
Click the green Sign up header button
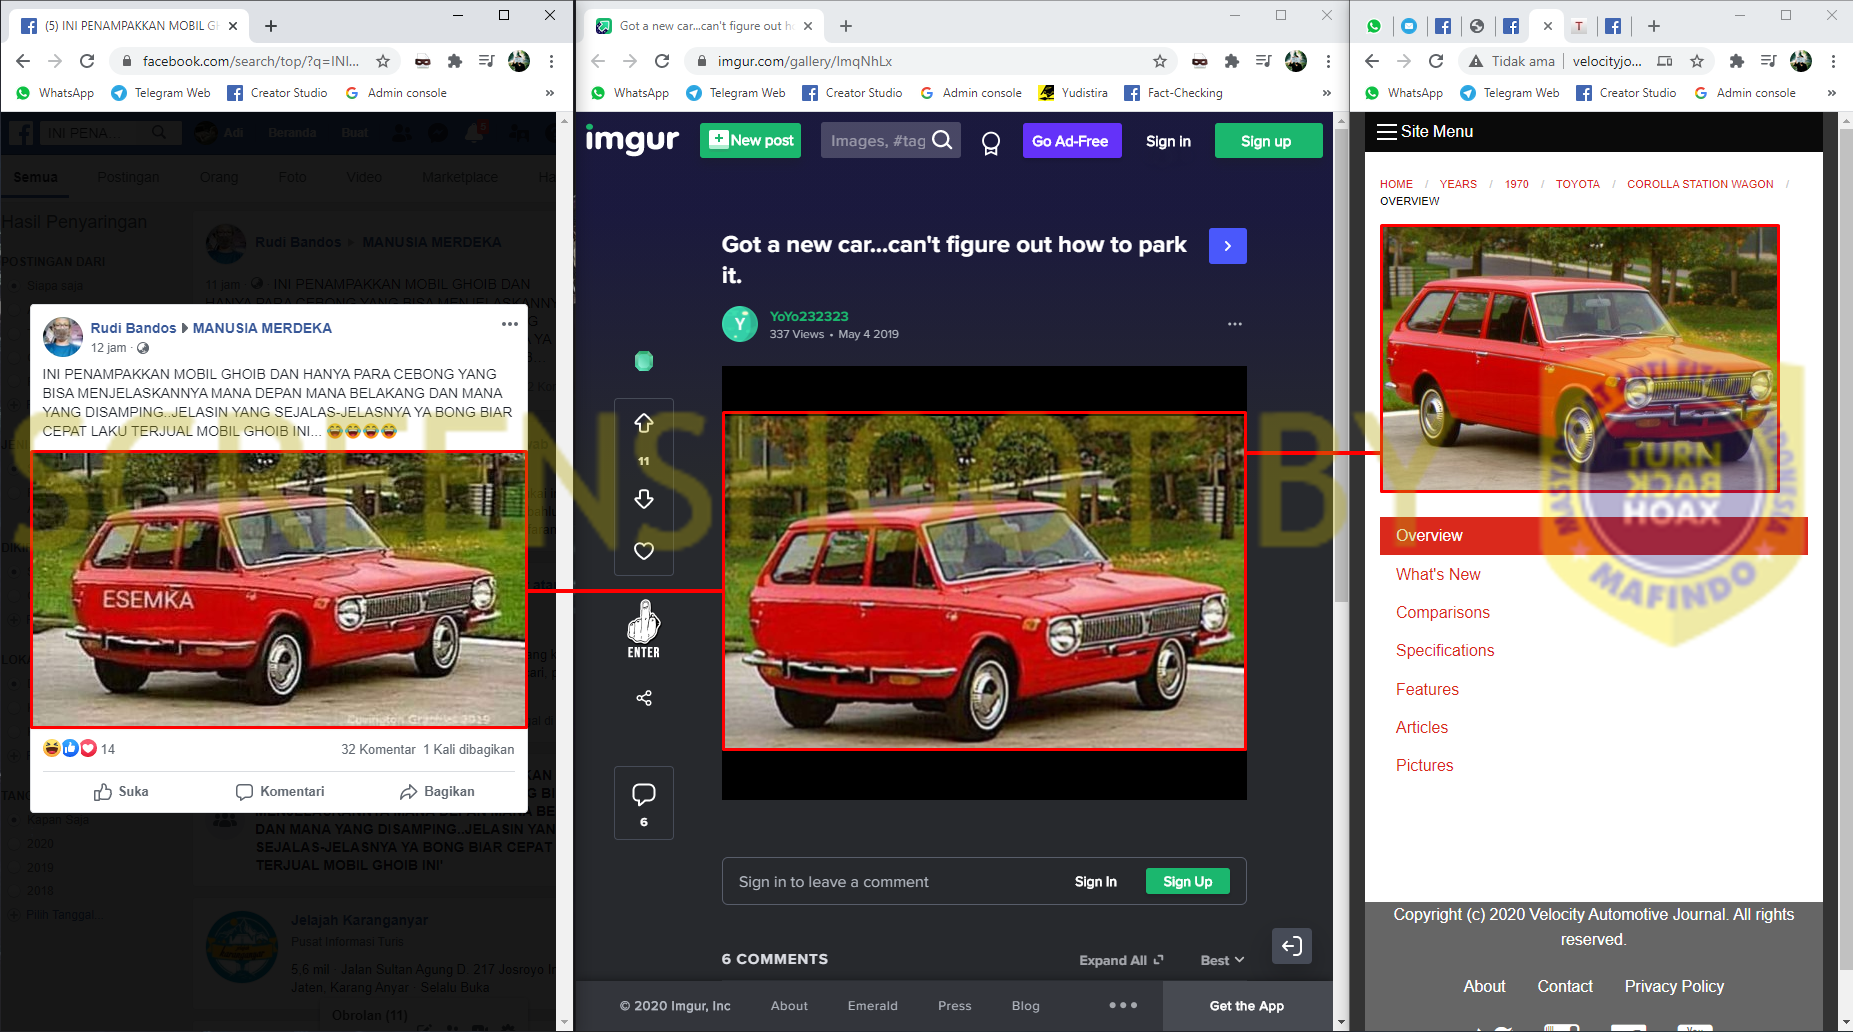tap(1268, 141)
